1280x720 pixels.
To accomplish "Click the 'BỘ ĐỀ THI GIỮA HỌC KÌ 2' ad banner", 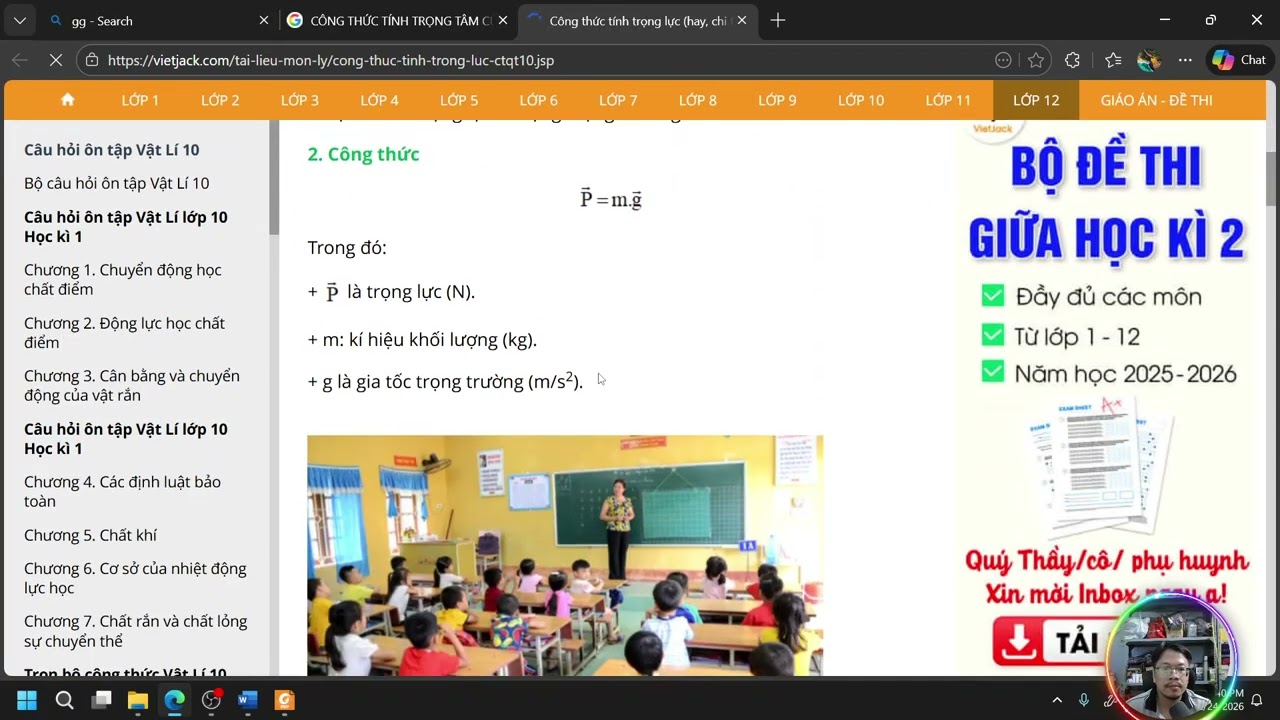I will 1106,398.
